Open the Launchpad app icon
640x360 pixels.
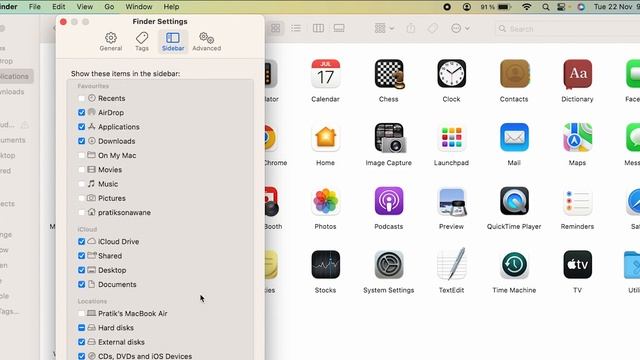click(x=451, y=138)
